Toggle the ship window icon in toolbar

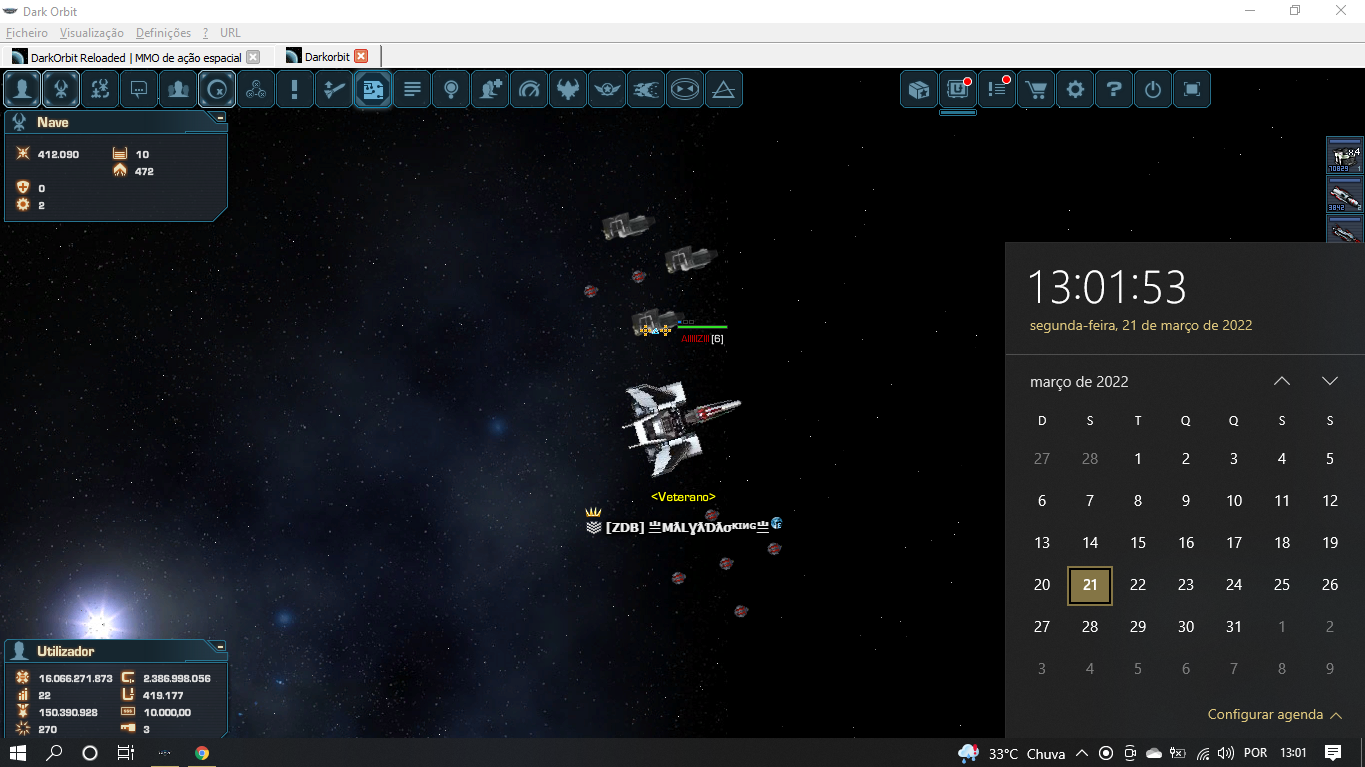point(61,89)
